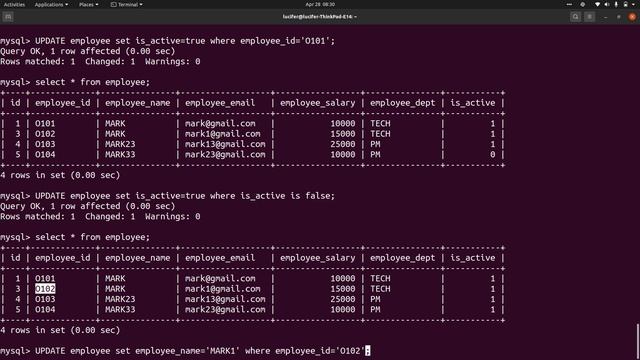Click the lucifer@lucifer-ThinkPad-E14 window title
Image resolution: width=640 pixels, height=360 pixels.
tap(320, 17)
